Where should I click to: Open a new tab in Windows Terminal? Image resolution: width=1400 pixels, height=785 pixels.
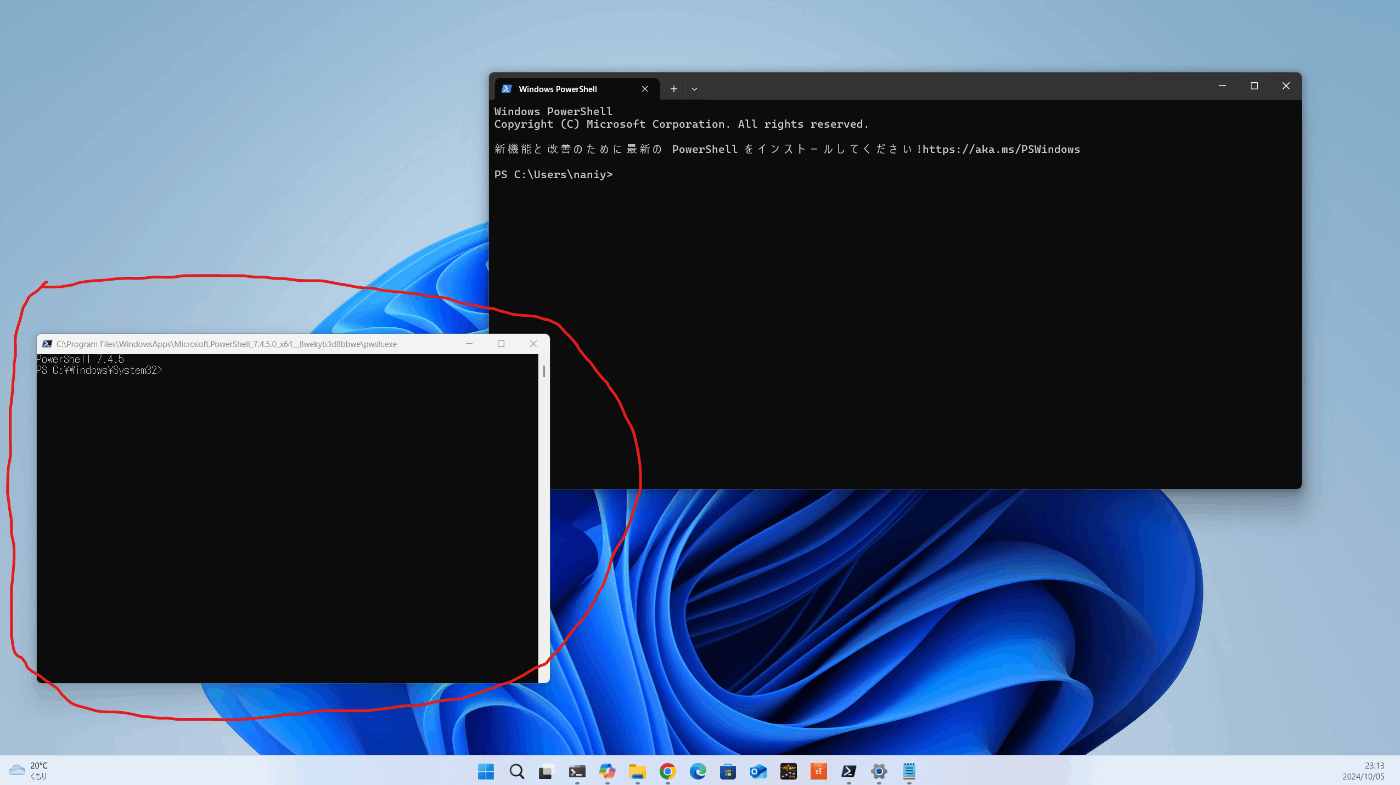click(x=673, y=88)
